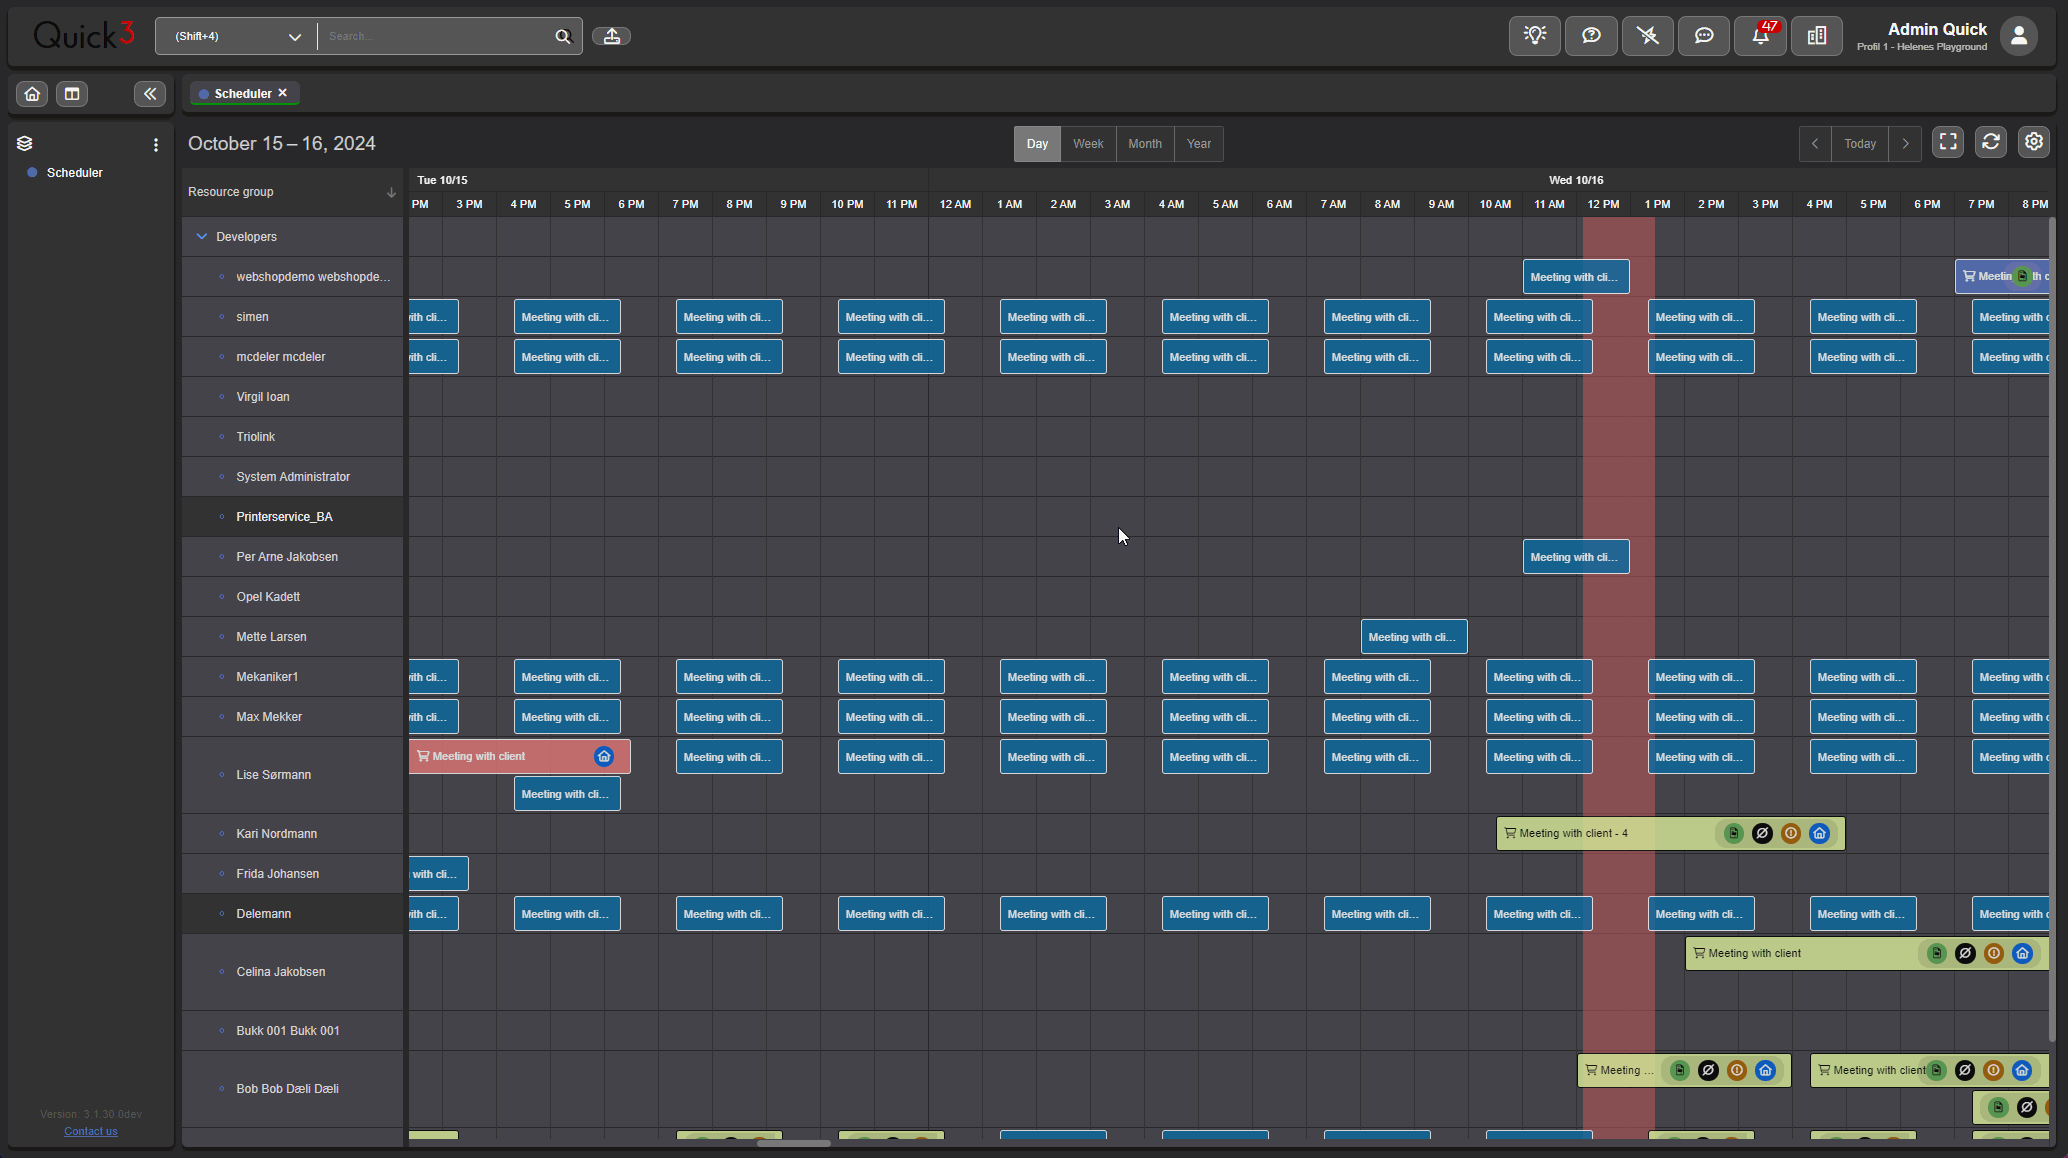Open notifications bell with 47 badge
Viewport: 2068px width, 1158px height.
coord(1760,36)
